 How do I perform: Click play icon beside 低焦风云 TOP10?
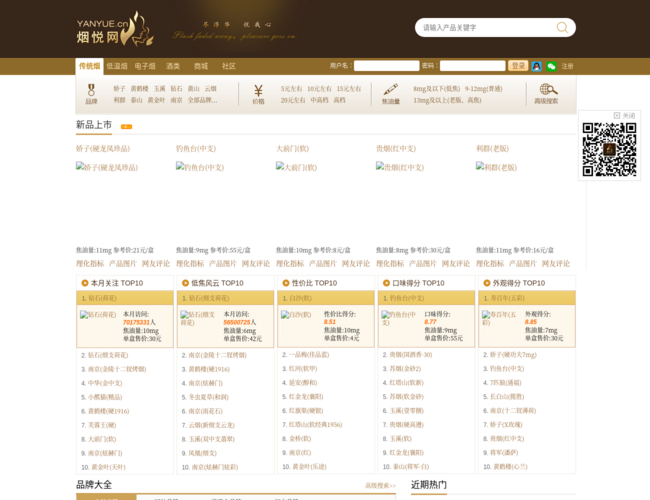point(185,283)
